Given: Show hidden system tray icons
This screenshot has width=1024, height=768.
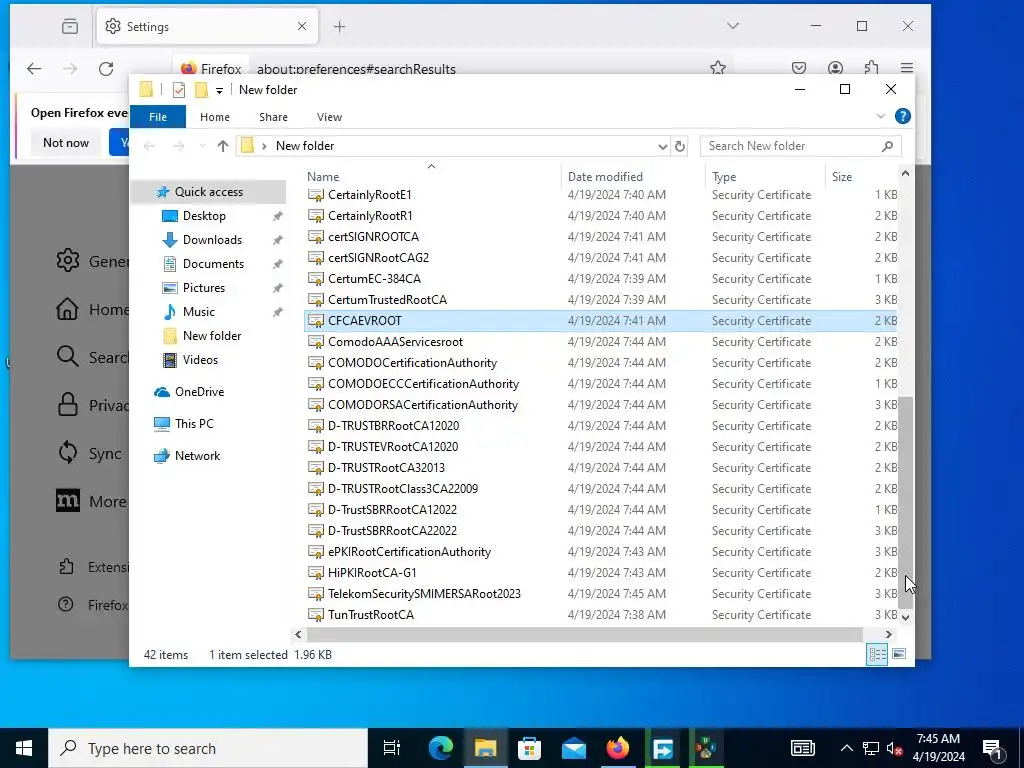Looking at the screenshot, I should [846, 748].
